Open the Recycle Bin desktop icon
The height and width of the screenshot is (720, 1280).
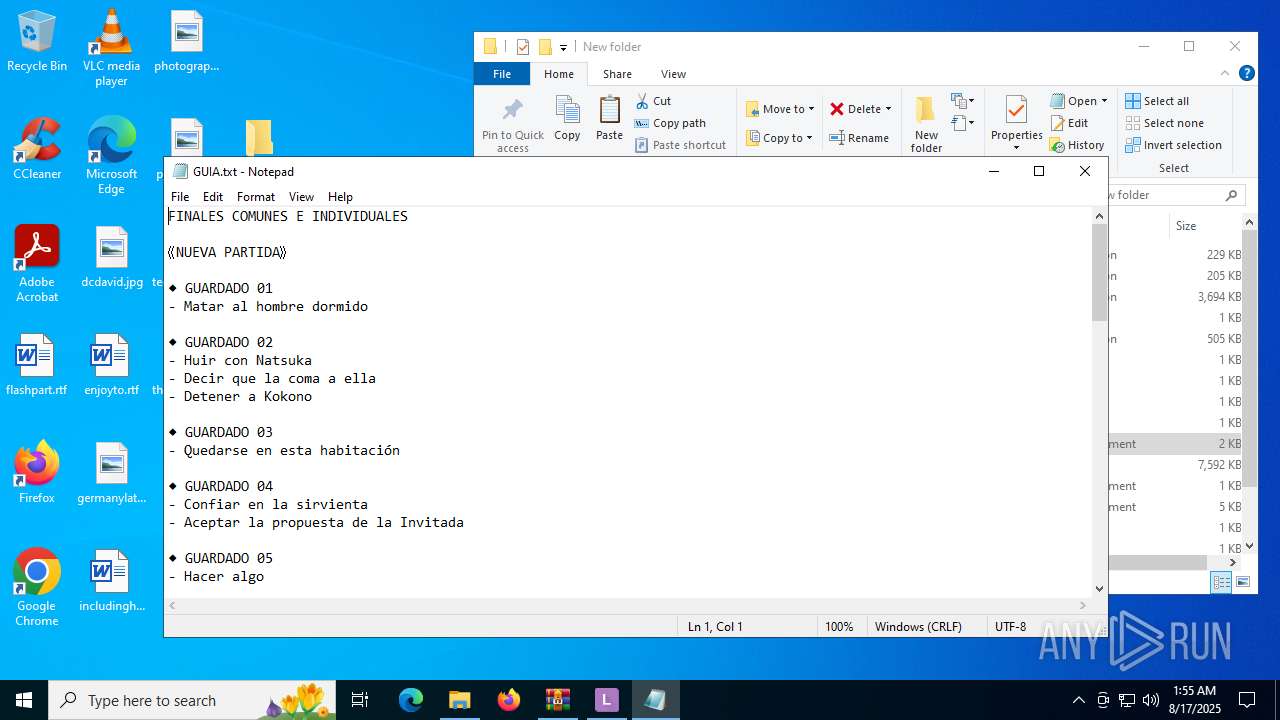(37, 42)
